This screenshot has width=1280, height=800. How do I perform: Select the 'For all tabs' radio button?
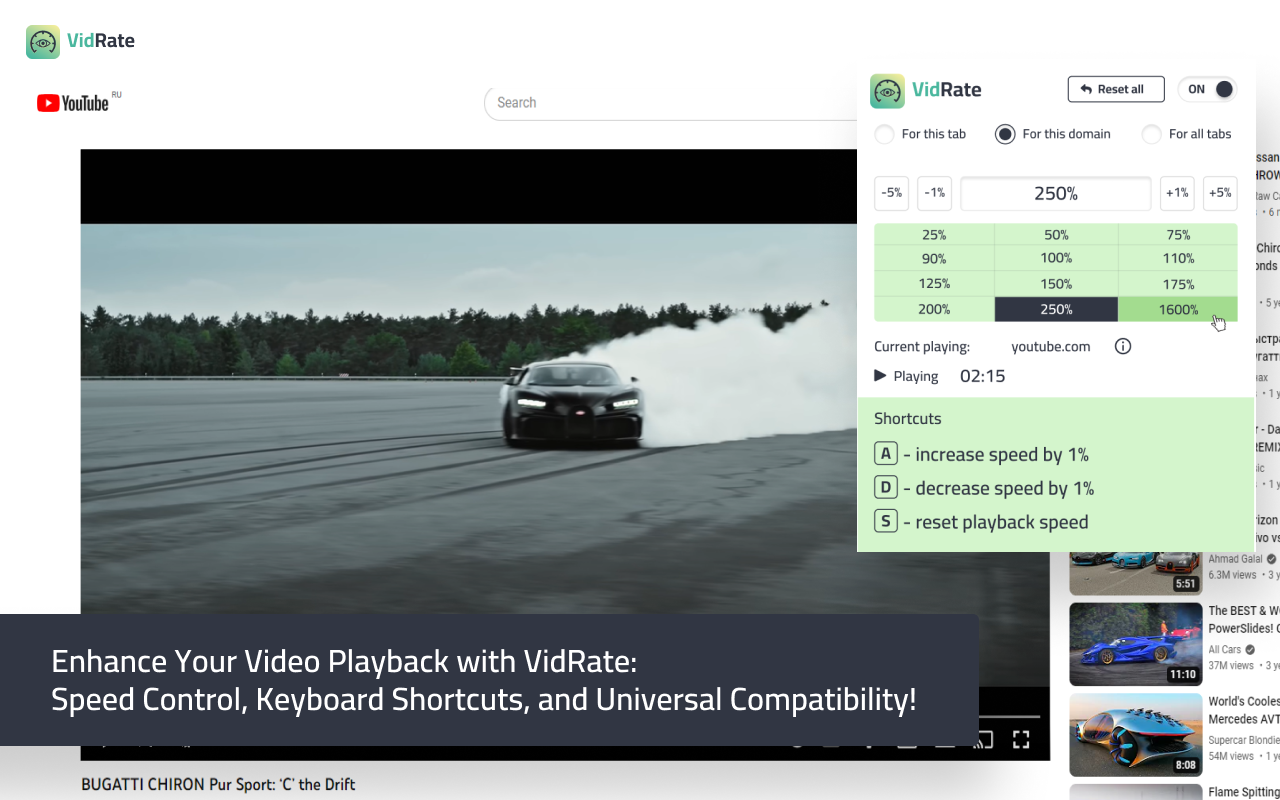[x=1151, y=134]
